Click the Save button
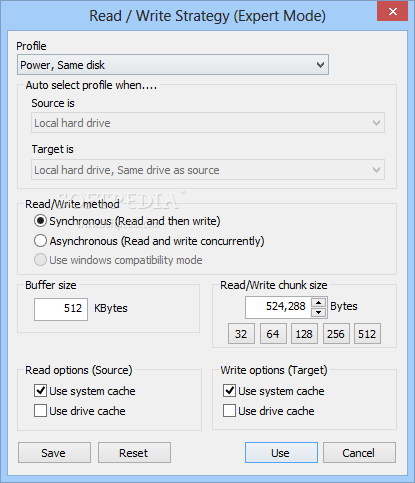415x483 pixels. pos(54,453)
